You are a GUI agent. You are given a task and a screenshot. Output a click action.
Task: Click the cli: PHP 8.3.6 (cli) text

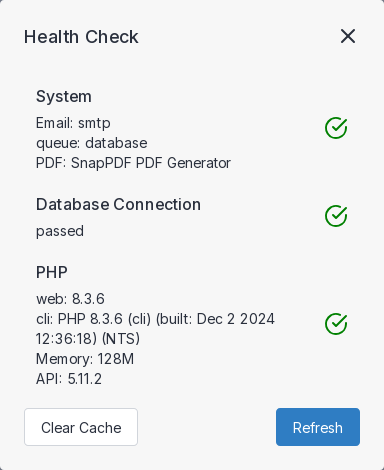pyautogui.click(x=94, y=319)
